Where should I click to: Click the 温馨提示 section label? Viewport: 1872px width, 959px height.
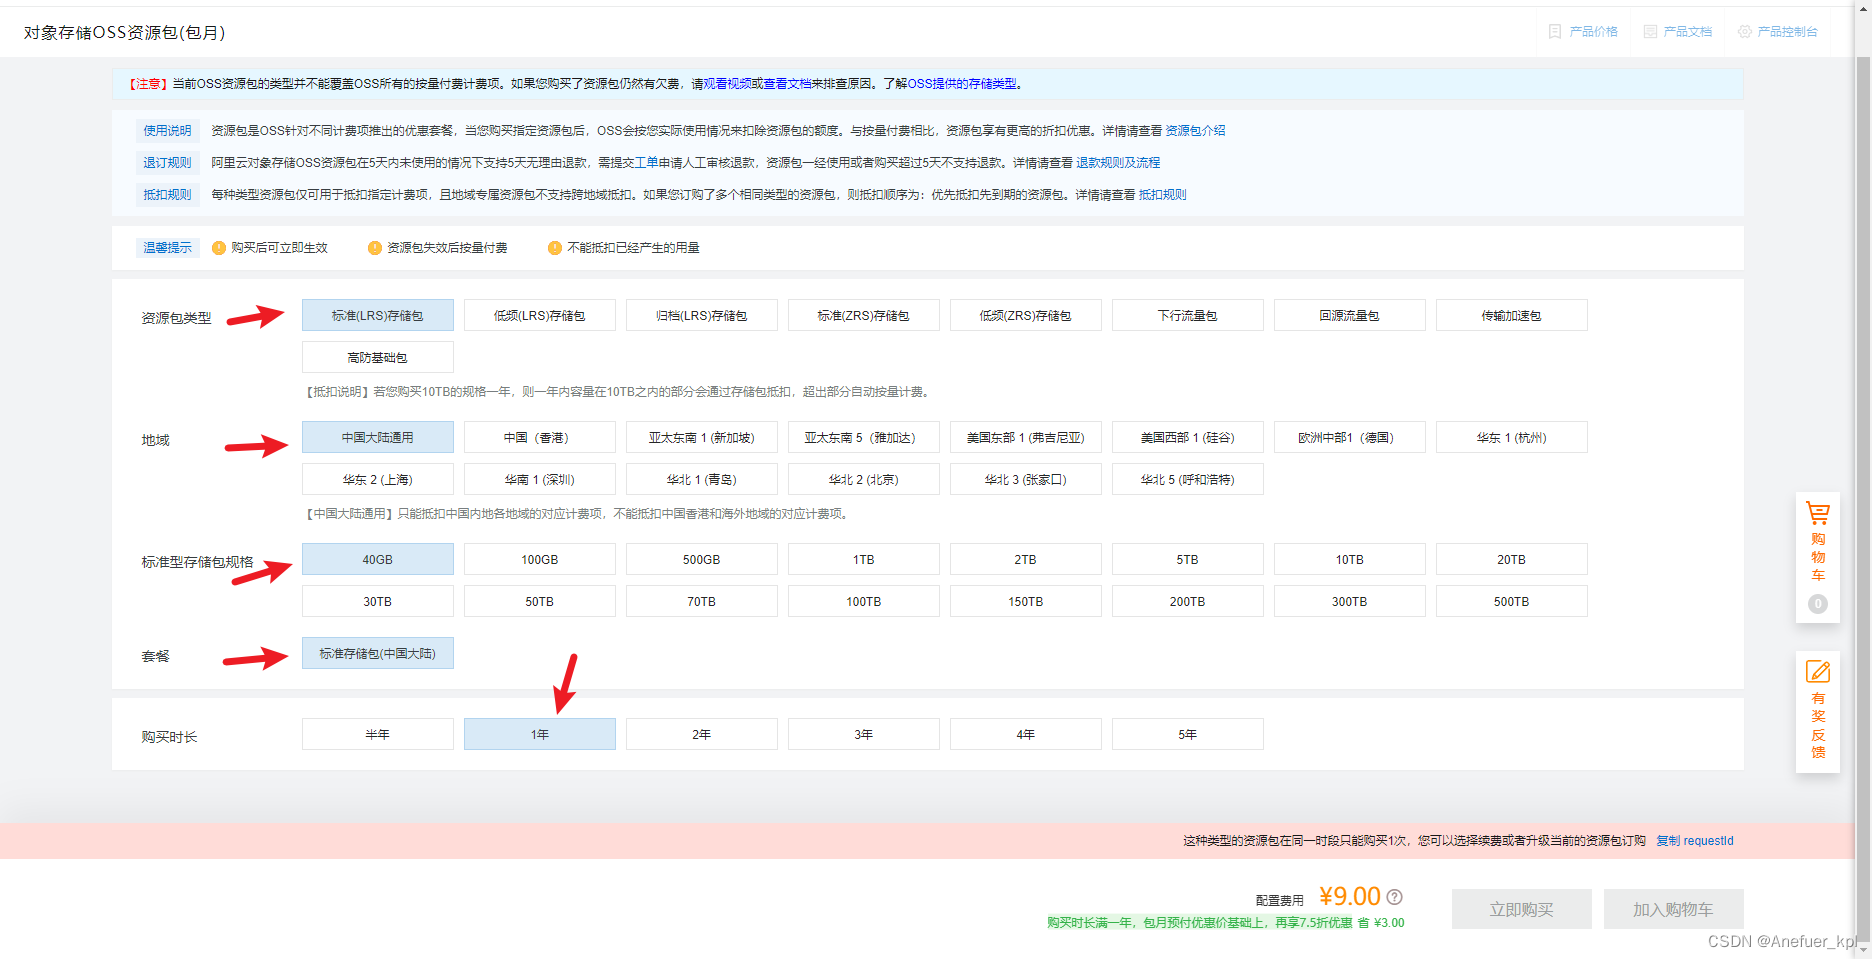click(167, 247)
